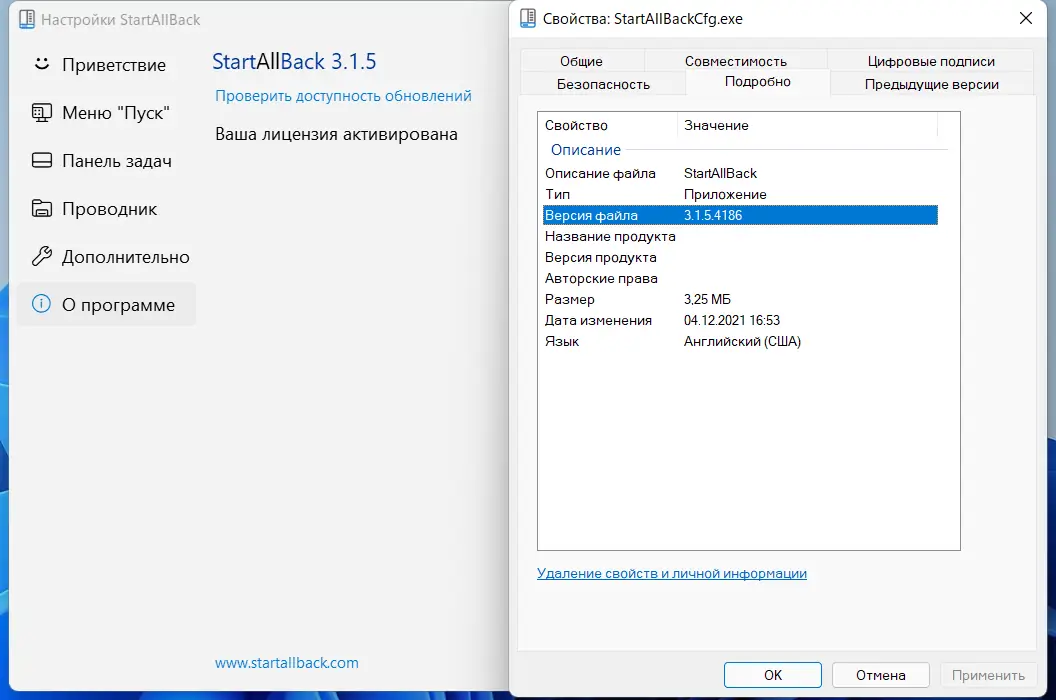Click the value Английский (США)
1056x700 pixels.
coord(742,342)
